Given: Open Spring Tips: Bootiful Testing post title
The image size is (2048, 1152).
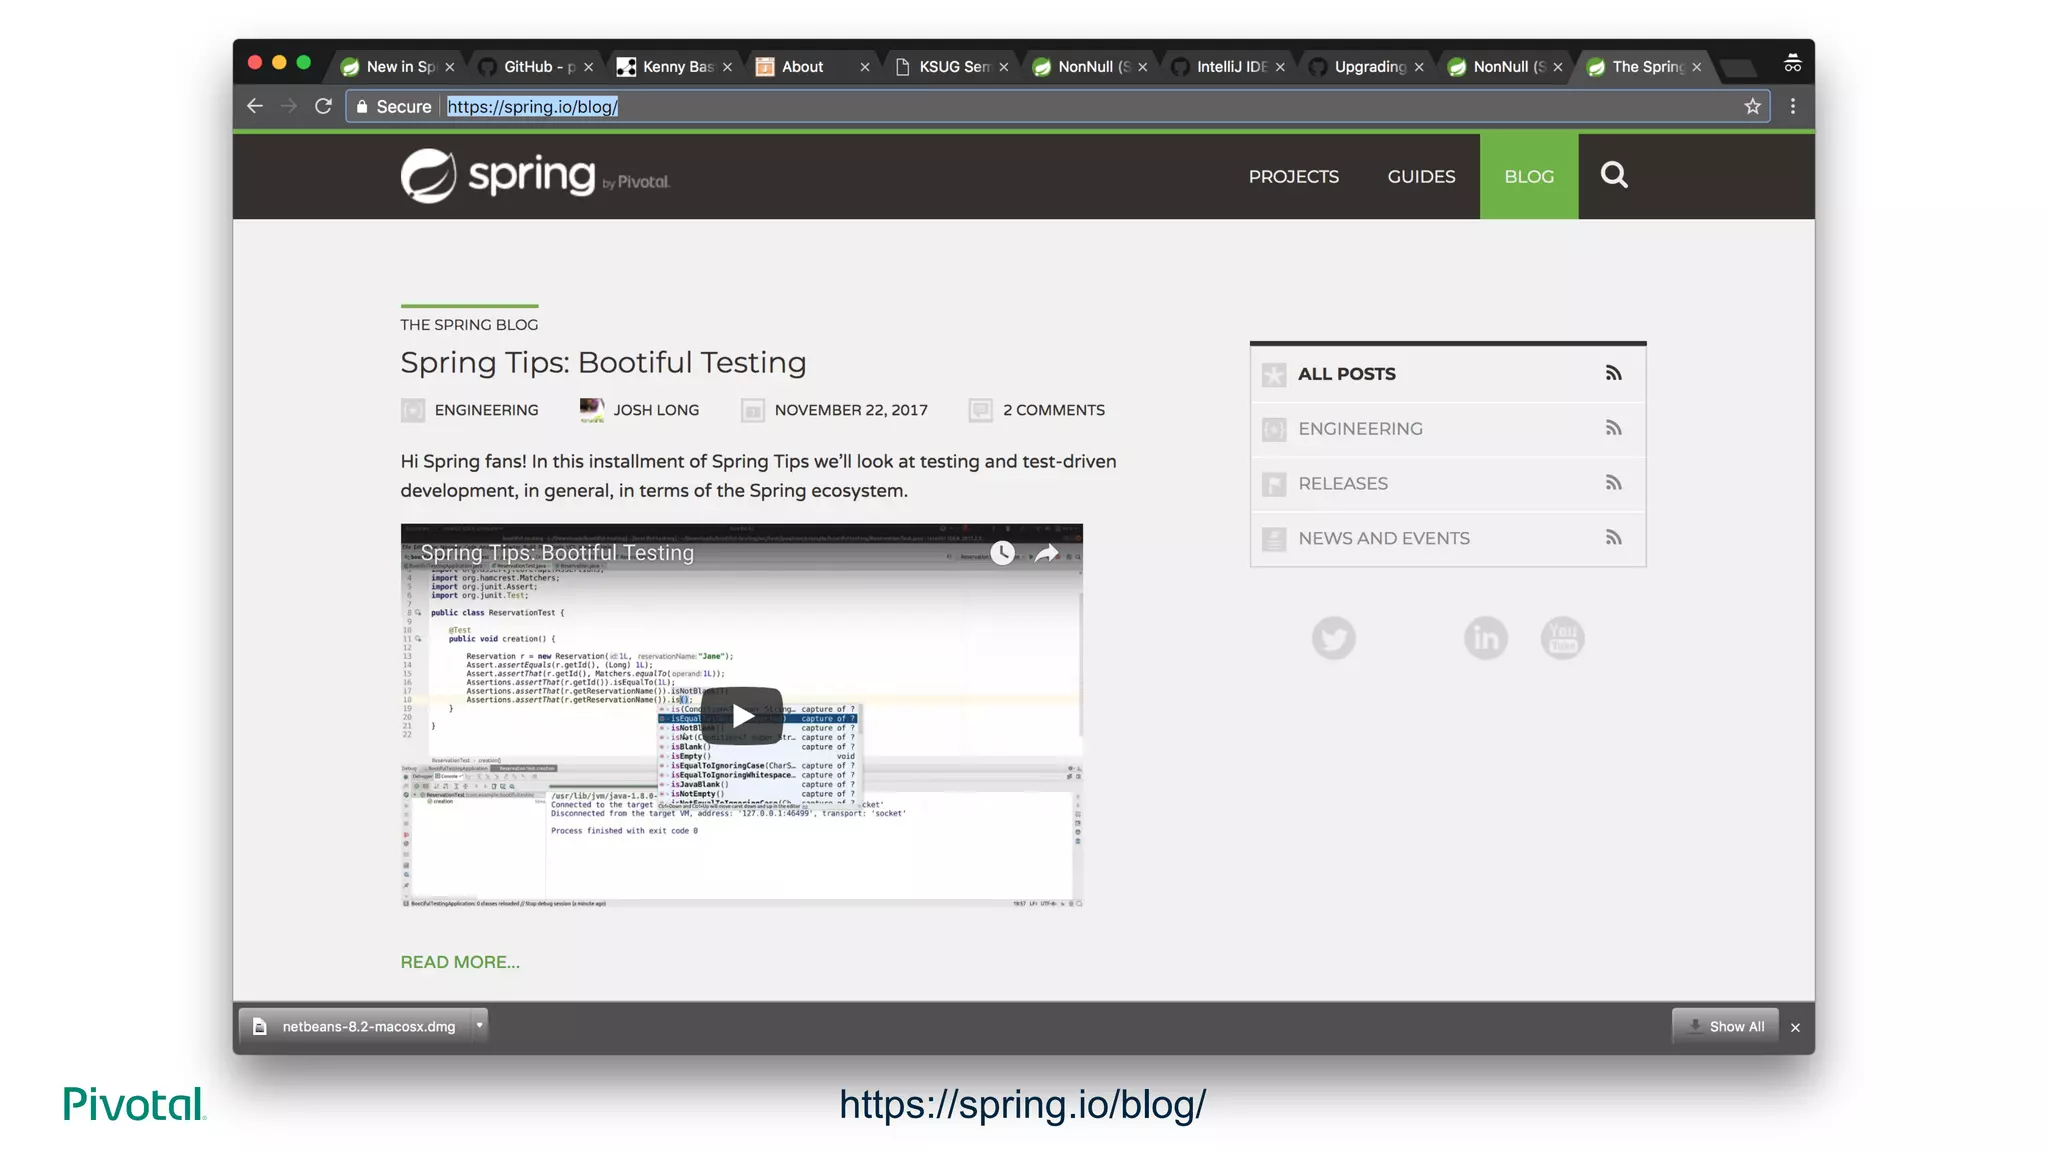Looking at the screenshot, I should click(603, 362).
